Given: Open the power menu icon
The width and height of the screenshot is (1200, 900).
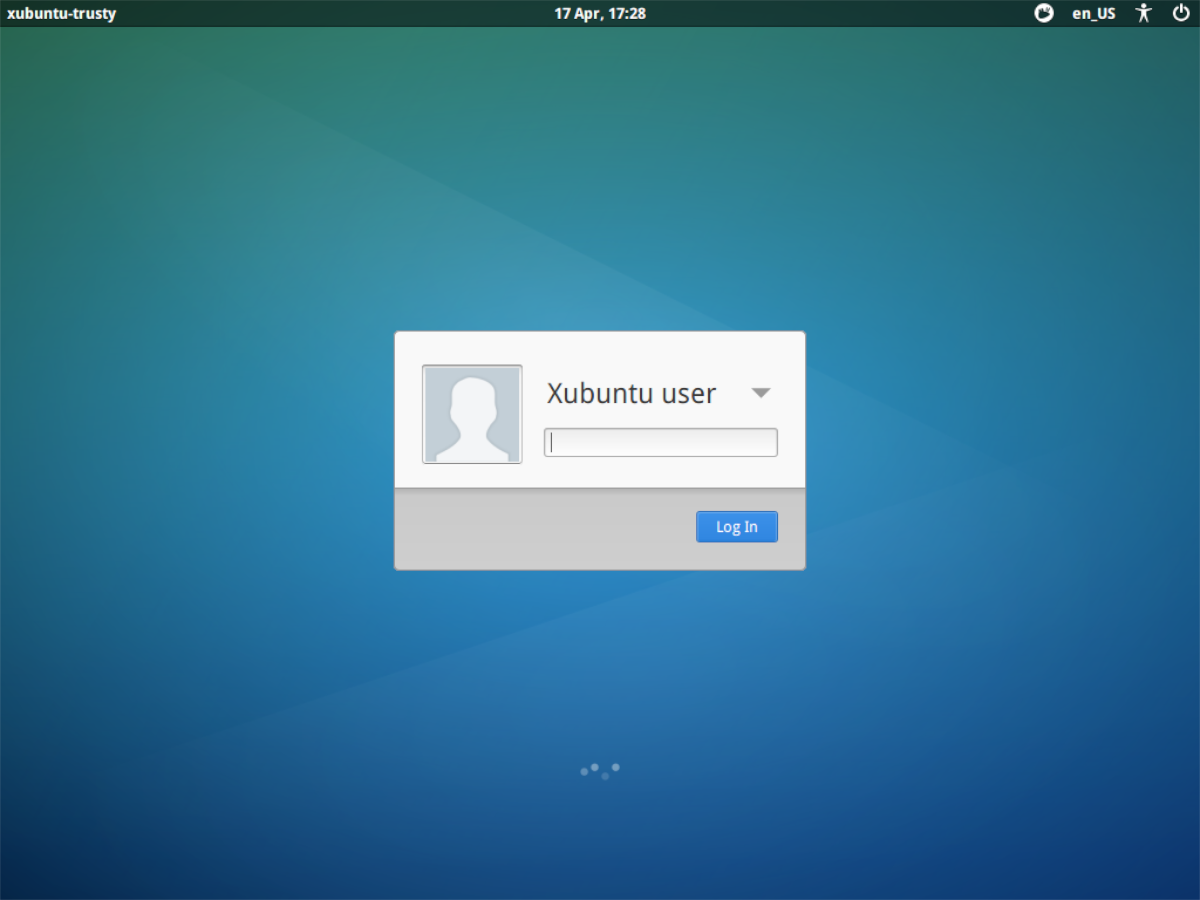Looking at the screenshot, I should click(1180, 14).
